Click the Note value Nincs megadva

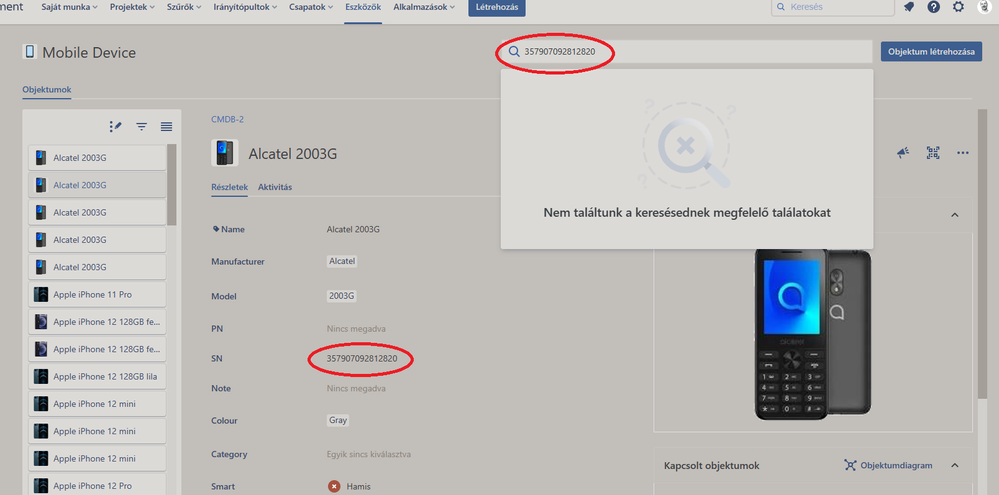tap(356, 388)
